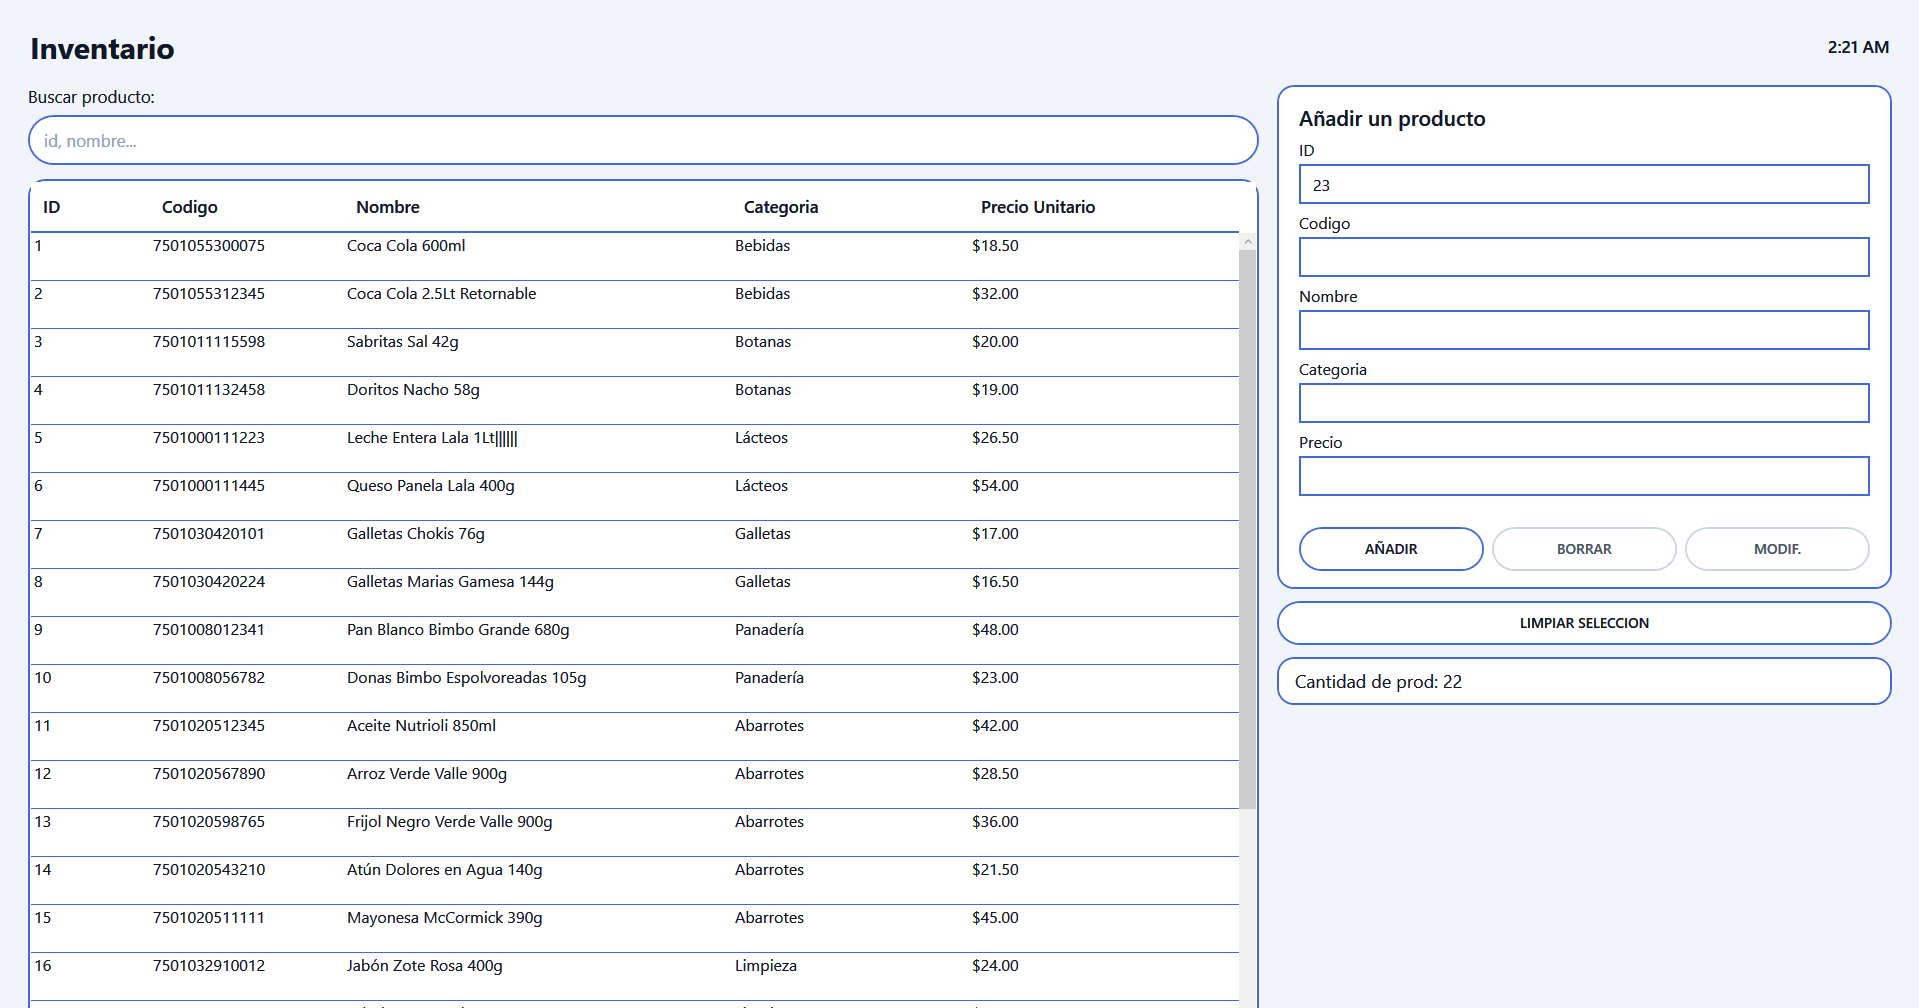Click the AÑADIR button
Image resolution: width=1919 pixels, height=1008 pixels.
(1391, 549)
